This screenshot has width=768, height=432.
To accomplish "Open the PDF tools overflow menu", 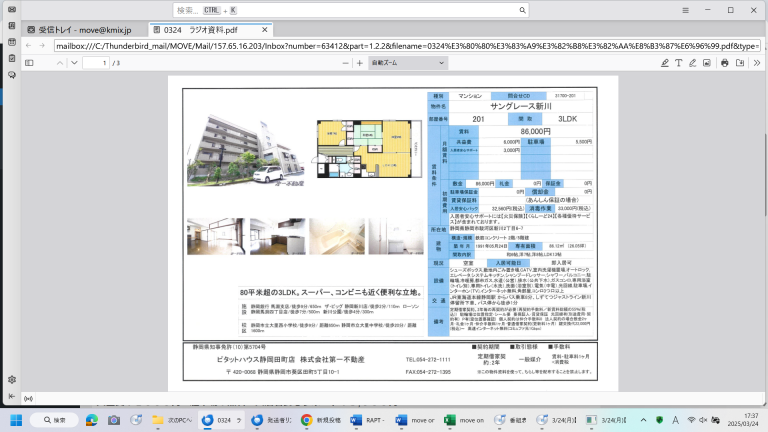I will [756, 62].
